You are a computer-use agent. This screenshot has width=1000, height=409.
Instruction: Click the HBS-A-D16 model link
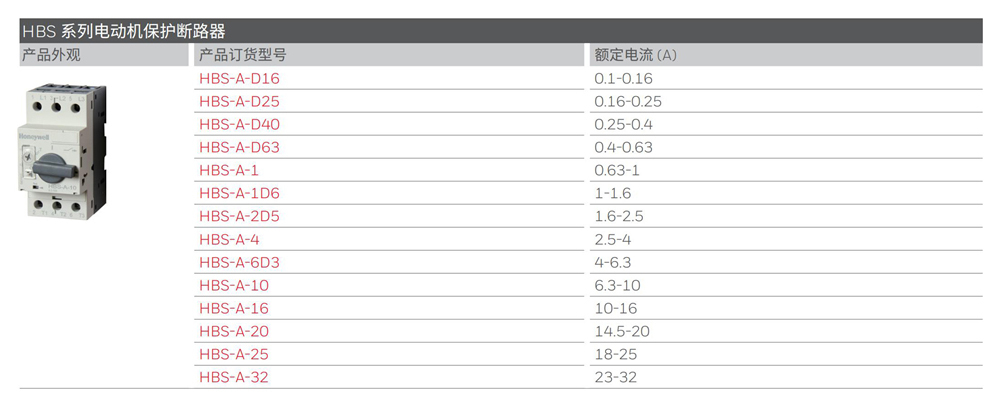[x=240, y=78]
